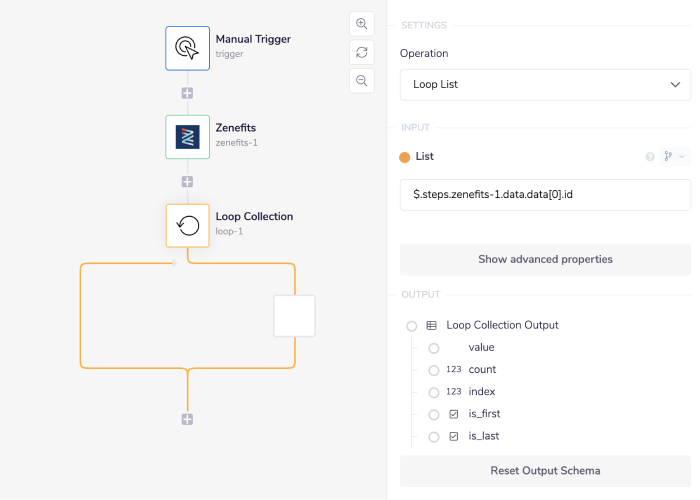Add step between Zenefits and Loop Collection

click(x=187, y=182)
